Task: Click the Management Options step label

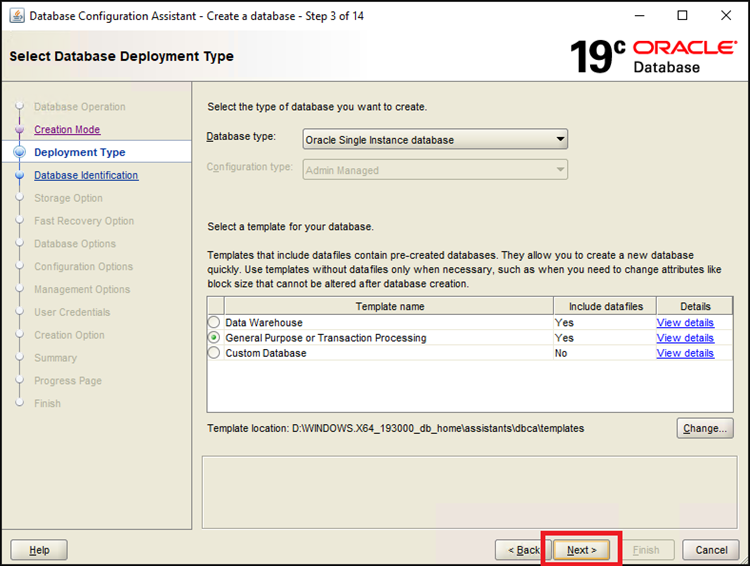Action: click(82, 289)
